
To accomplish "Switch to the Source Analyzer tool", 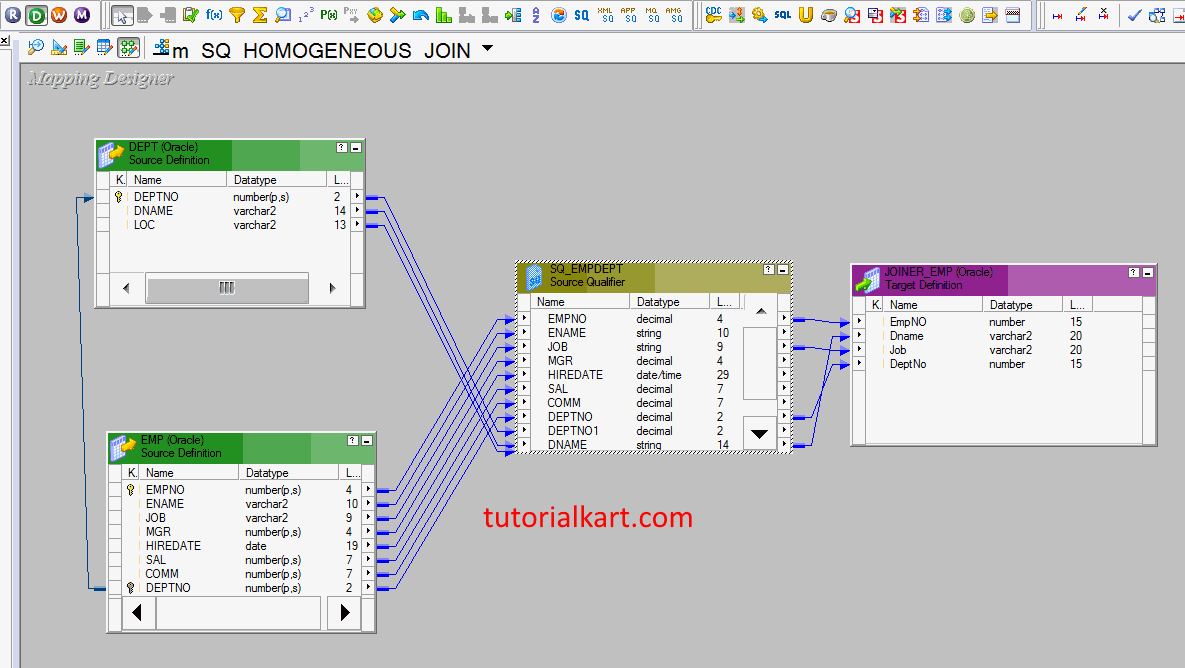I will (36, 47).
